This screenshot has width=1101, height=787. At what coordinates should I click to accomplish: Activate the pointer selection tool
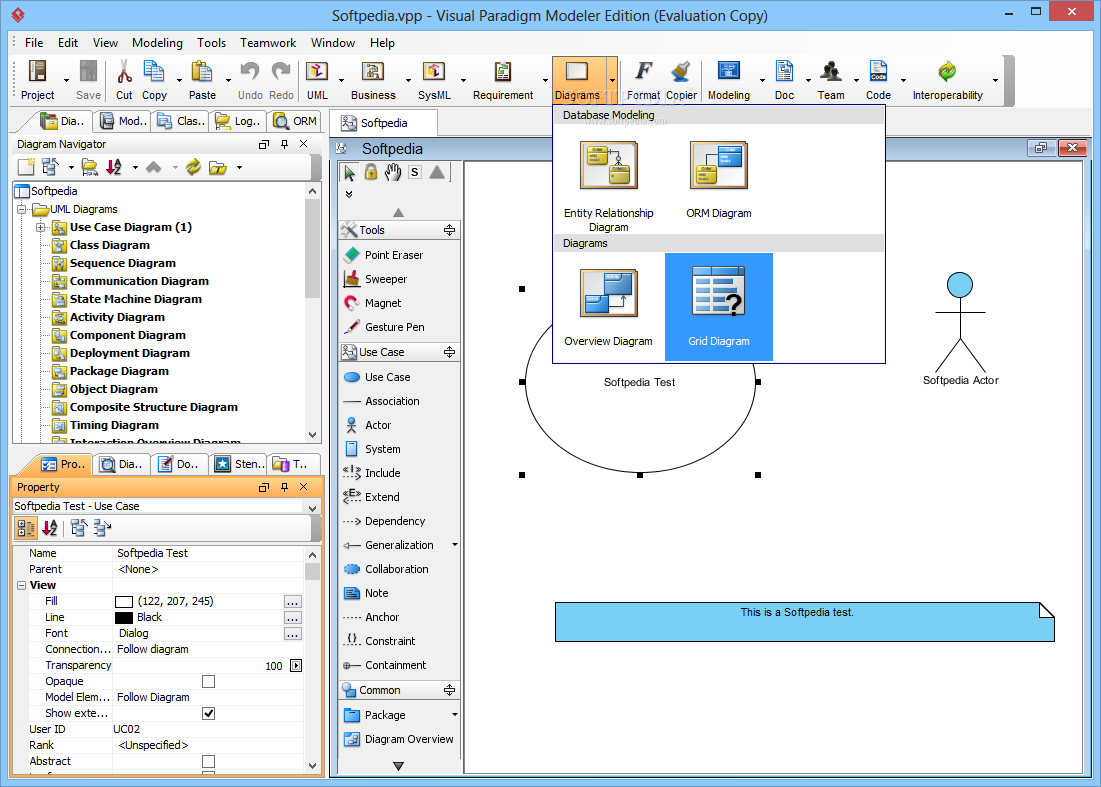(x=349, y=172)
